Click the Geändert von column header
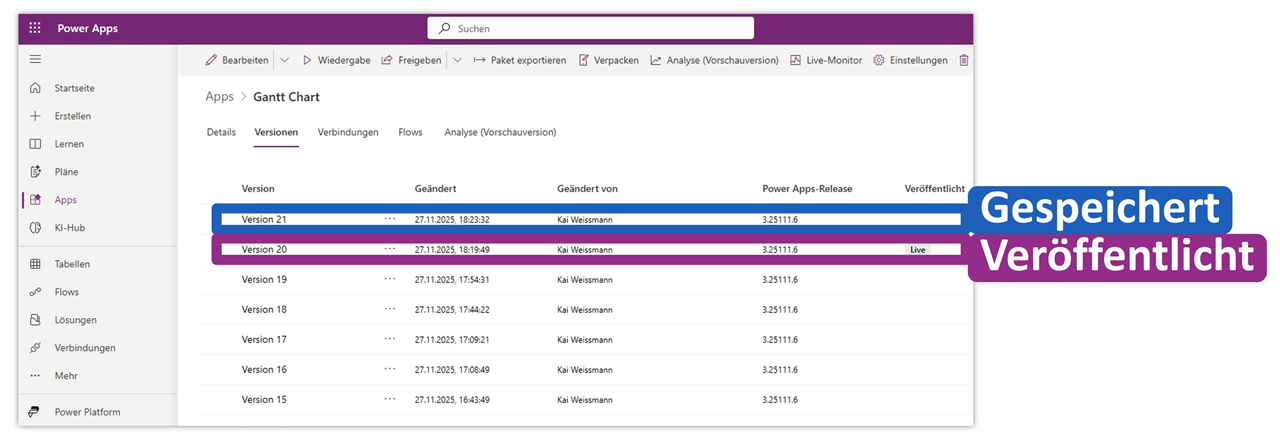1280x436 pixels. tap(587, 189)
